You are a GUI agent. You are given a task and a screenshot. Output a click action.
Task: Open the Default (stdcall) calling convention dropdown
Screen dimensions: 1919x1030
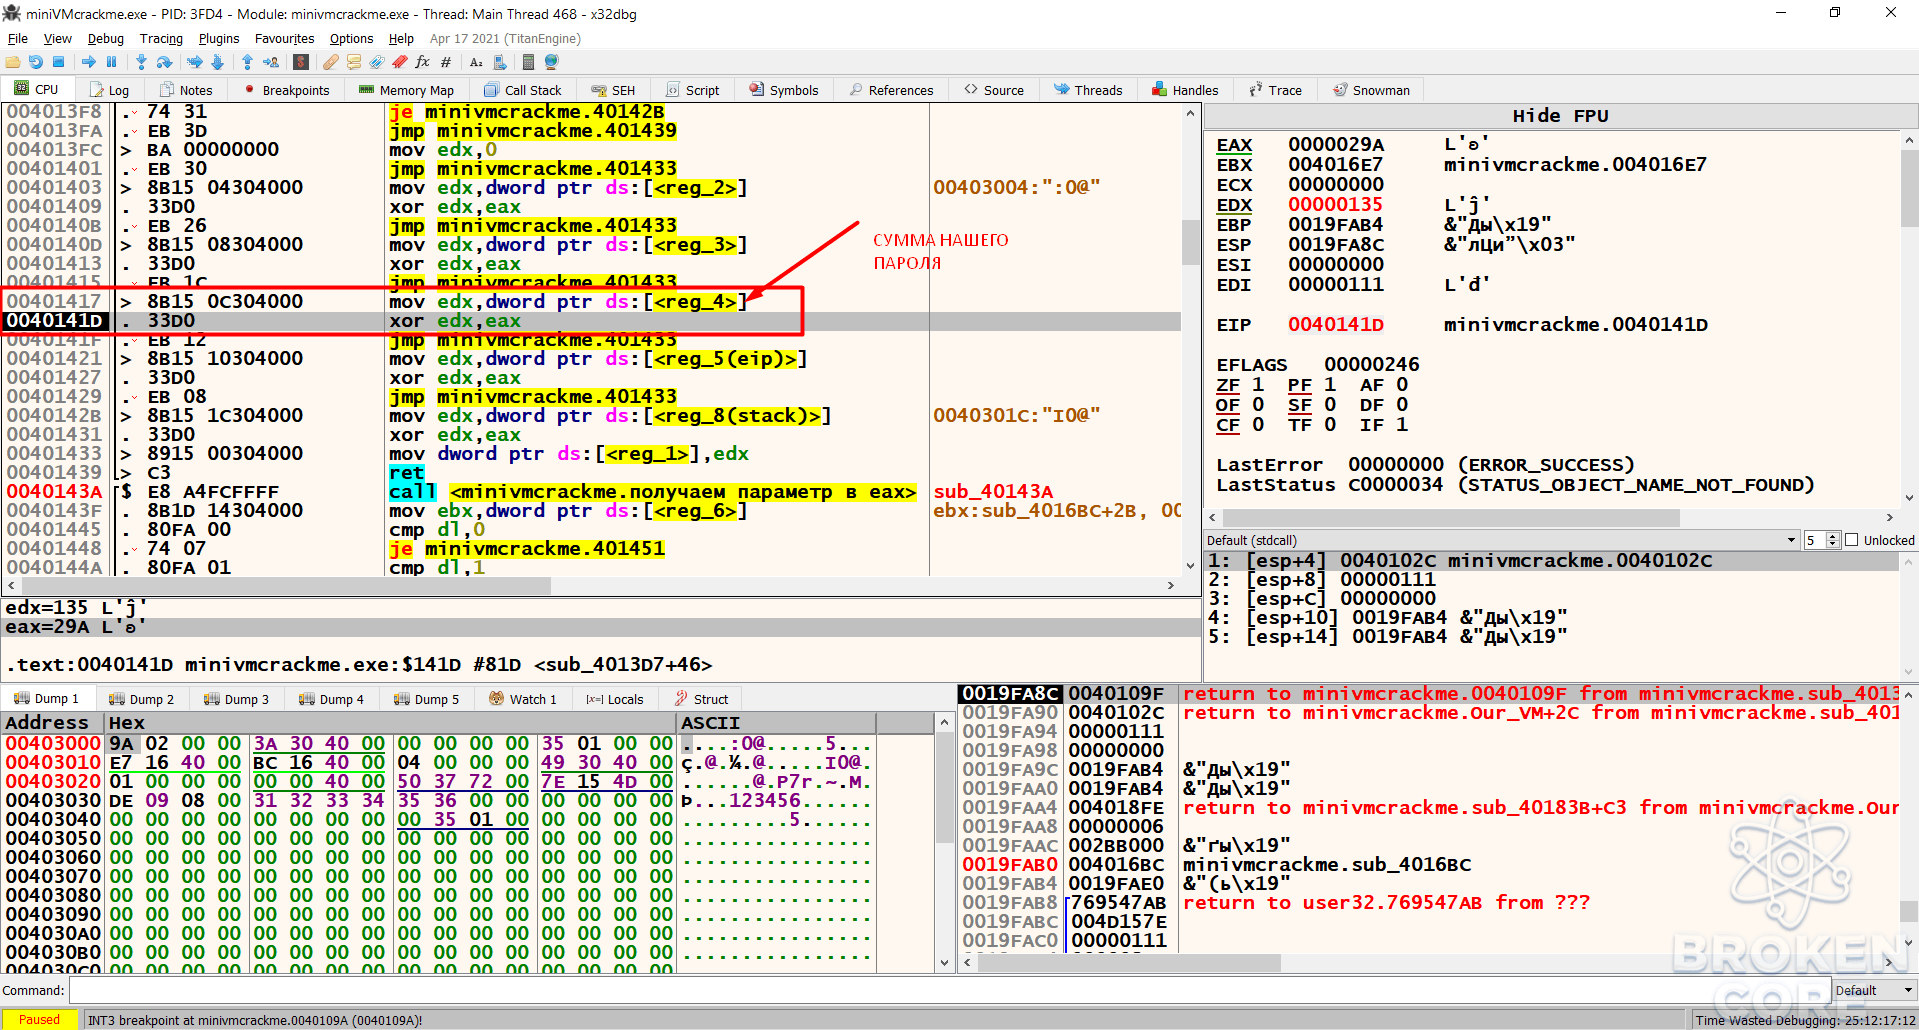pyautogui.click(x=1502, y=540)
